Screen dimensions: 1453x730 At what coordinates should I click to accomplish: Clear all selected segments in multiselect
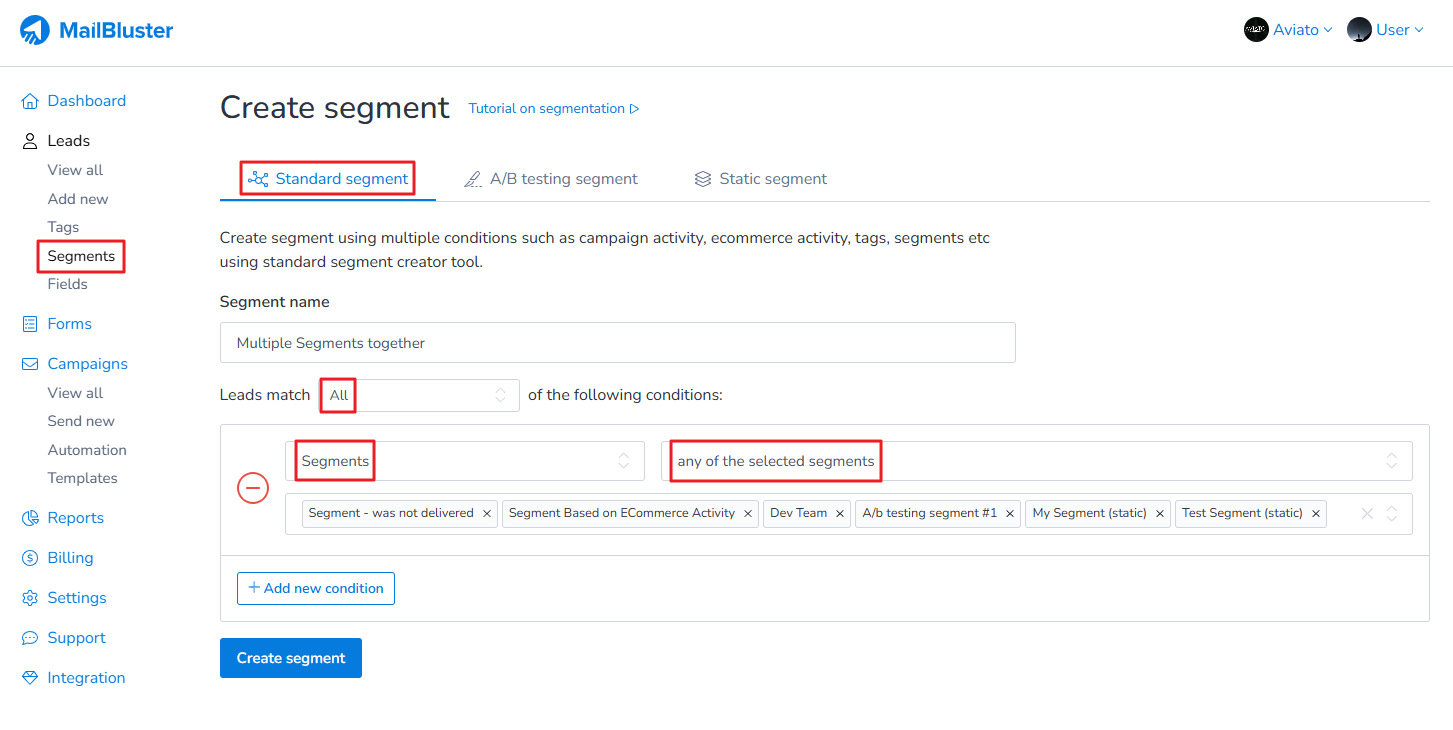click(1367, 514)
